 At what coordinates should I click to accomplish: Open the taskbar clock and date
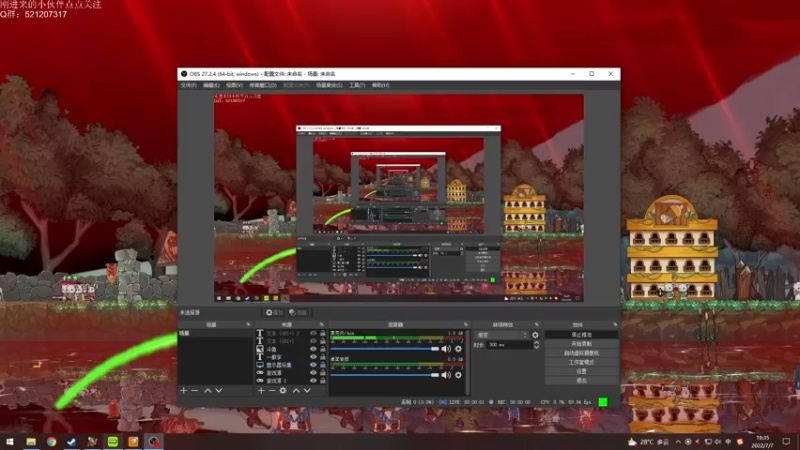pos(763,441)
